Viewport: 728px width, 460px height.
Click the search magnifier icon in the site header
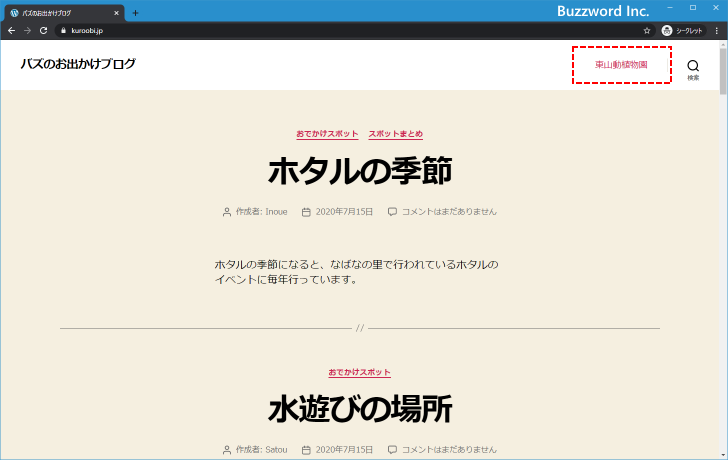point(693,66)
